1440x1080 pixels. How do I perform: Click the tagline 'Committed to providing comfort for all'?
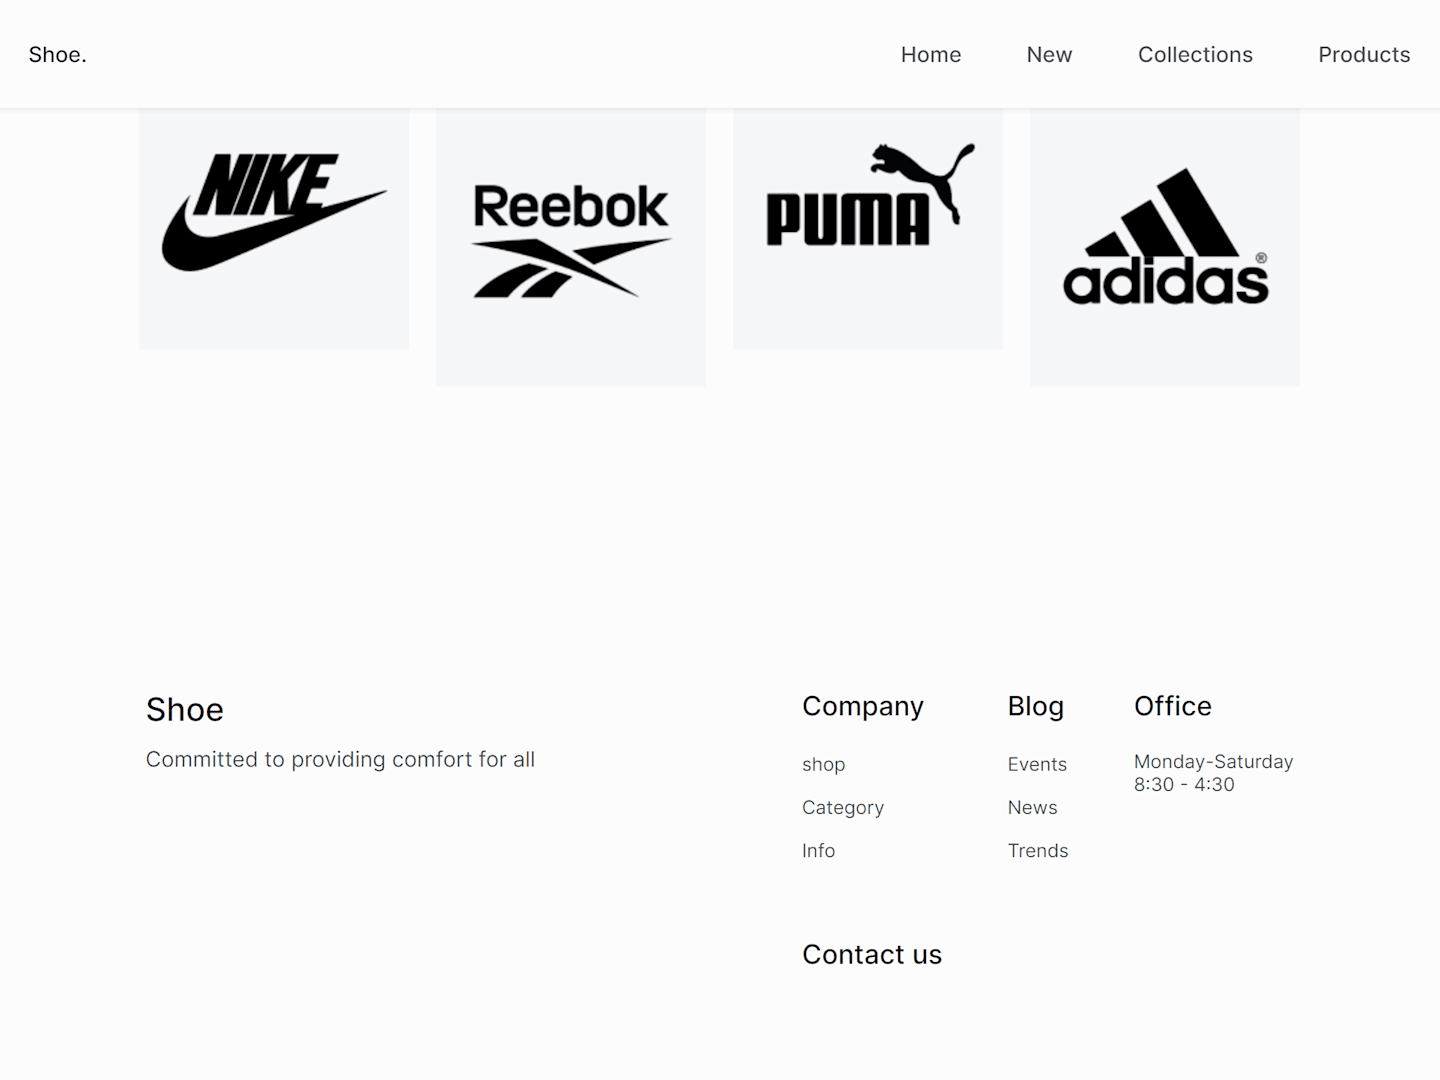[340, 759]
